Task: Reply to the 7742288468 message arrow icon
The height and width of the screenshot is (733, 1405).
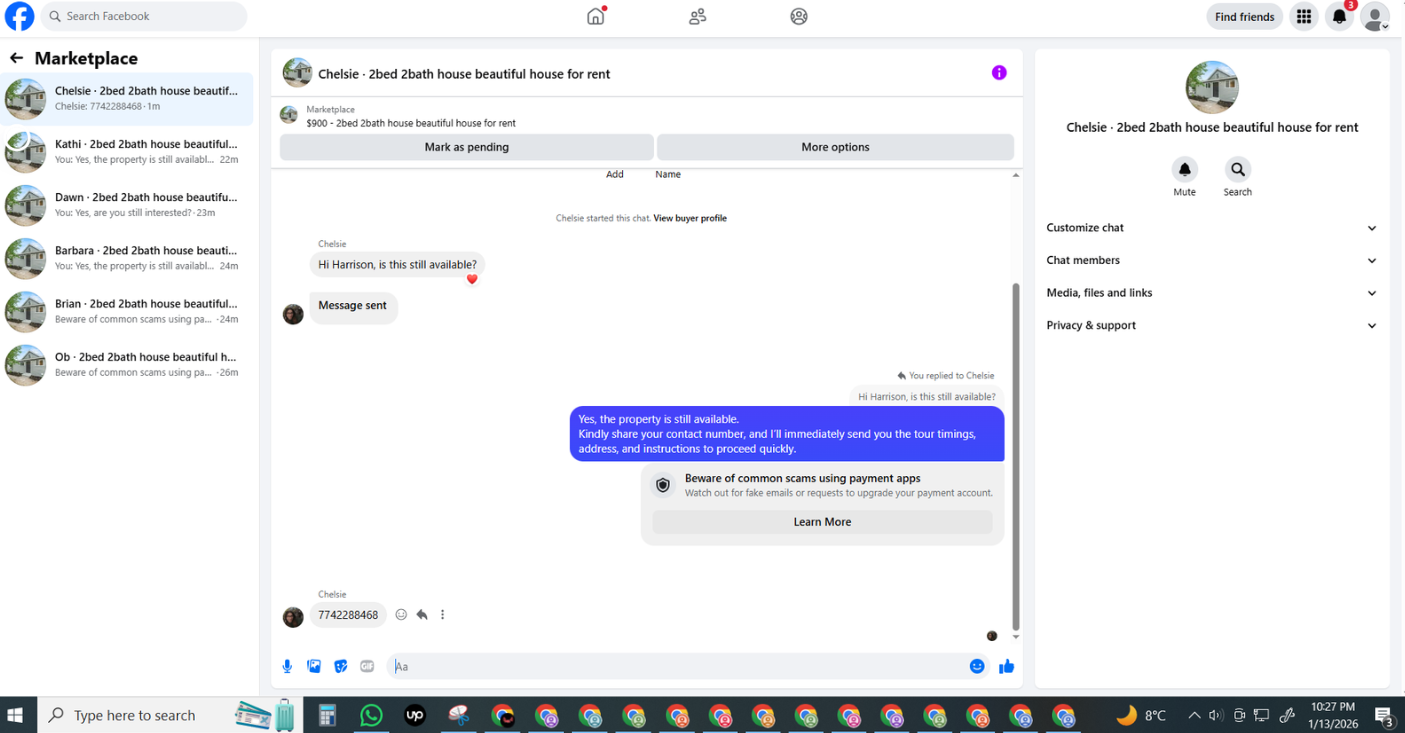Action: (422, 615)
